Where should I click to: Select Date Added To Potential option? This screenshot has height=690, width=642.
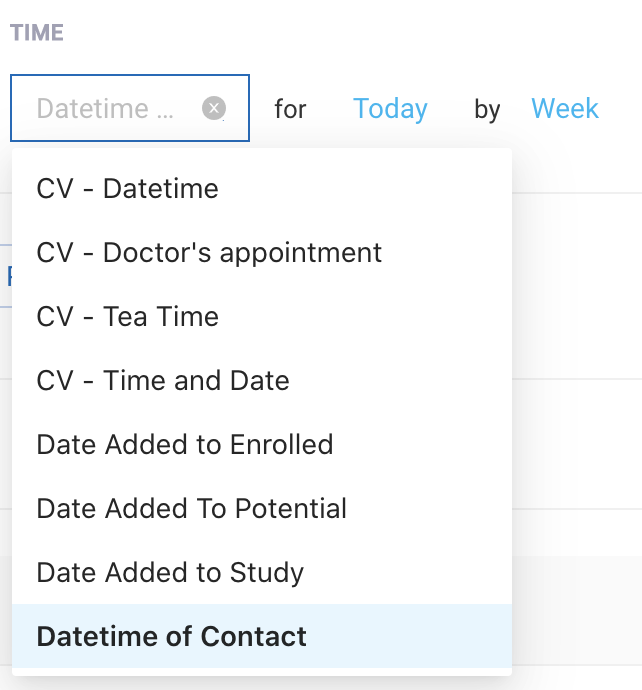pyautogui.click(x=191, y=508)
